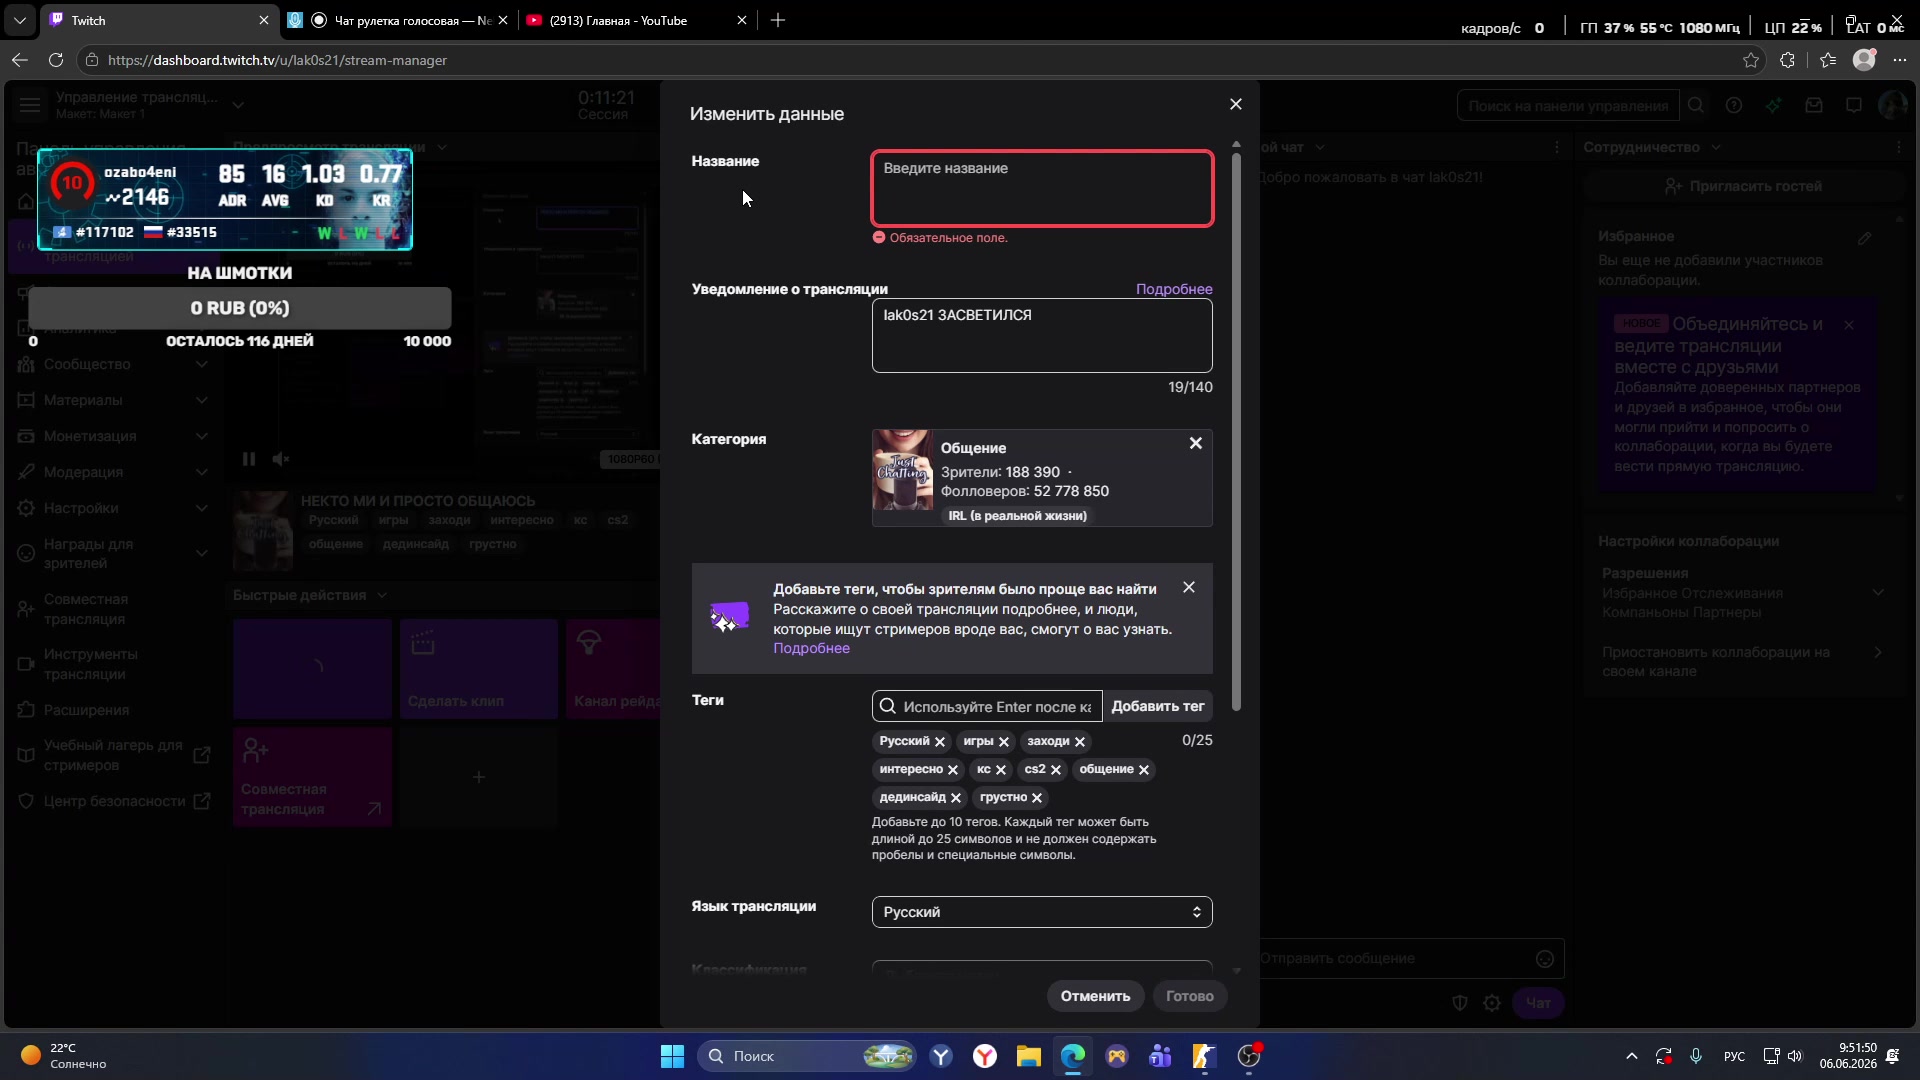The height and width of the screenshot is (1080, 1920).
Task: Open the browser settings and more menu
Action: [x=1900, y=60]
